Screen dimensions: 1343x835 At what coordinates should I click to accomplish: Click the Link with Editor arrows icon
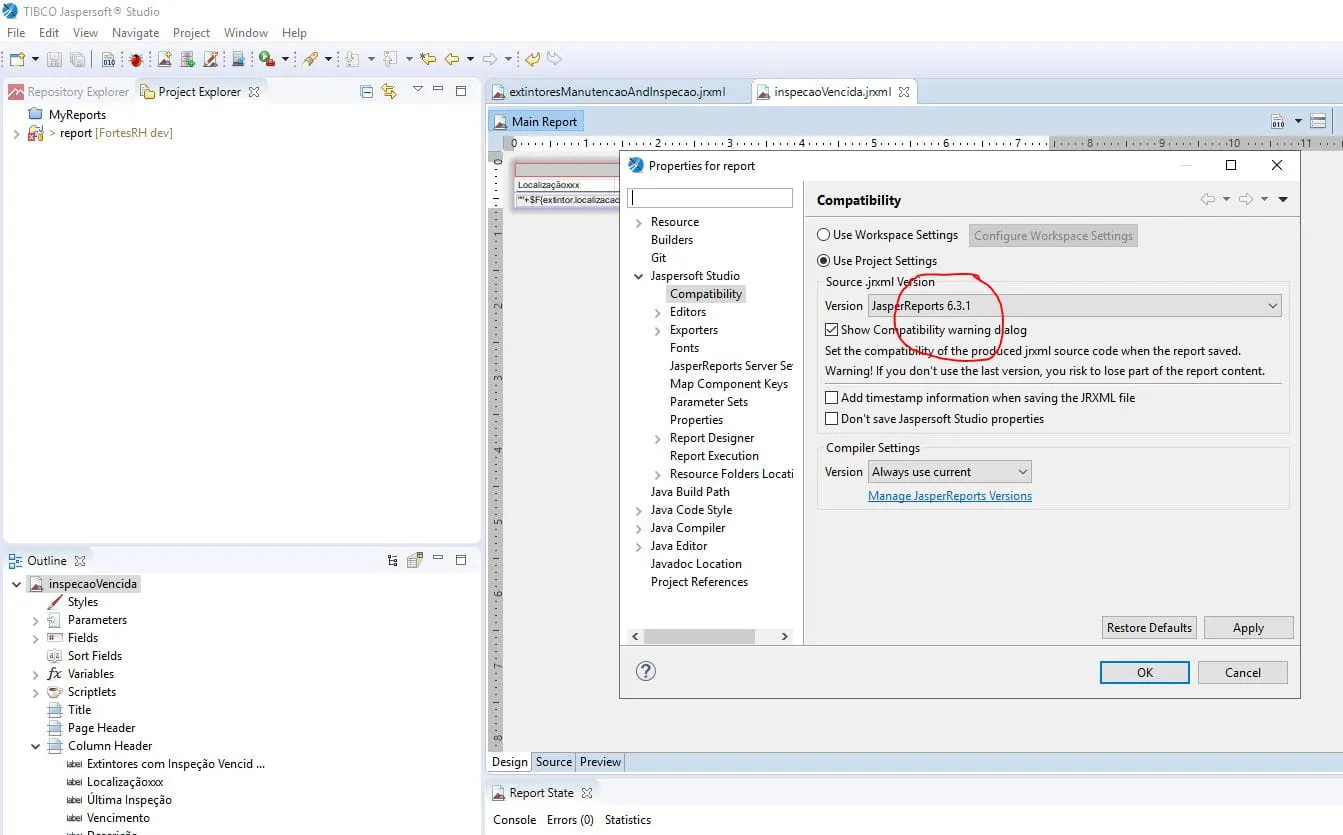(389, 91)
